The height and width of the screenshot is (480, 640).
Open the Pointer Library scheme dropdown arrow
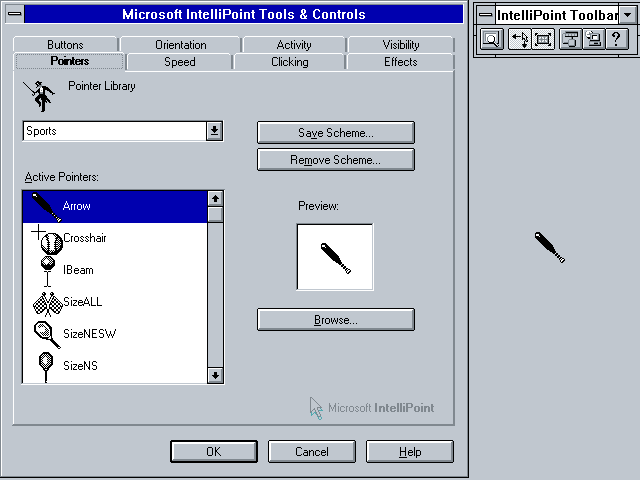(214, 131)
